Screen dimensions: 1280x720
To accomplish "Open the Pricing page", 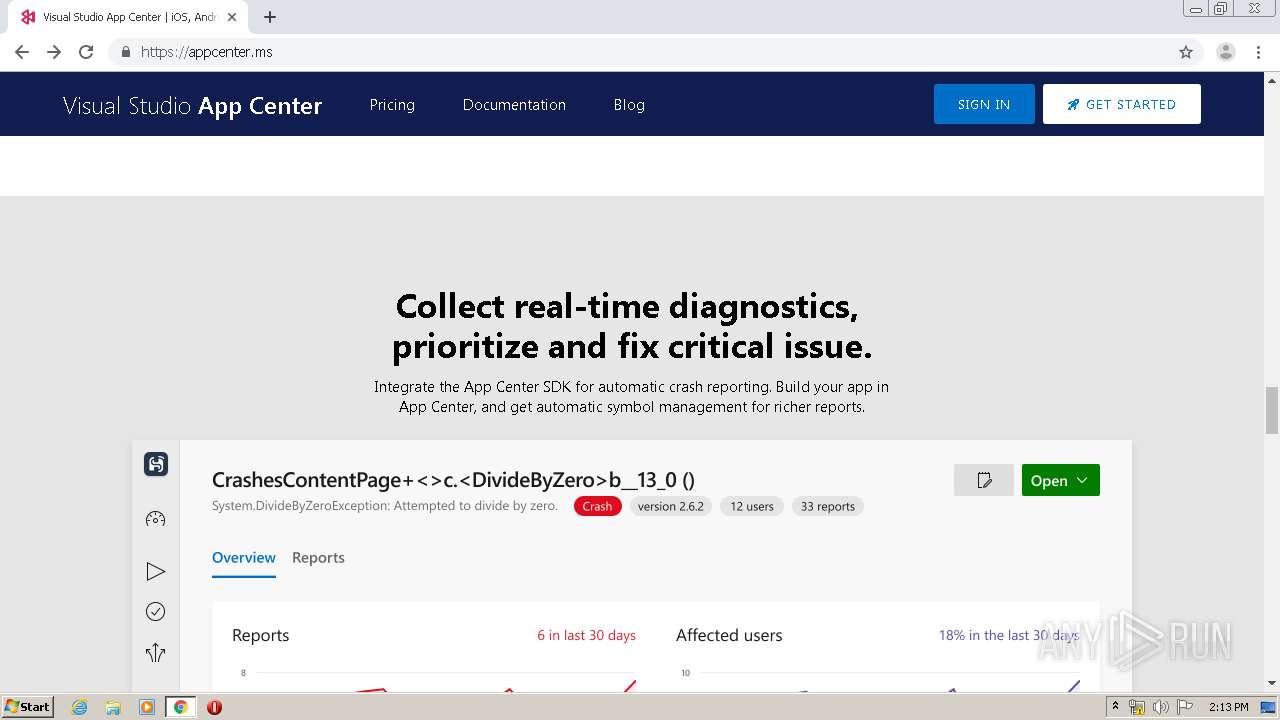I will (392, 105).
